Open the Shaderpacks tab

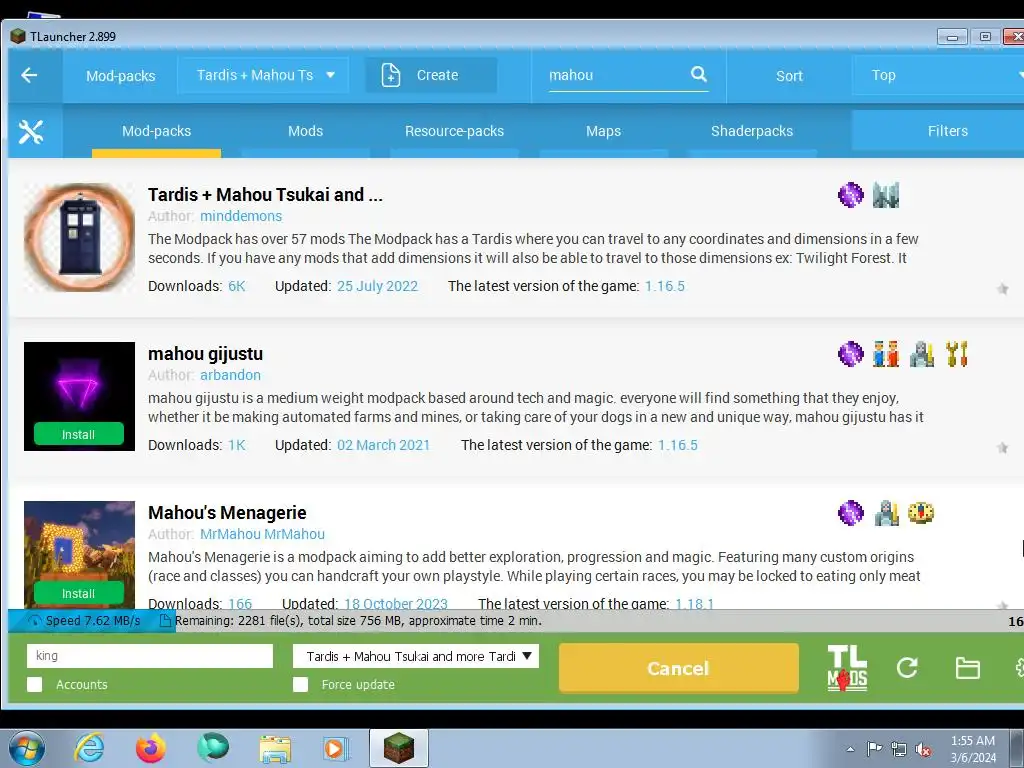coord(752,131)
